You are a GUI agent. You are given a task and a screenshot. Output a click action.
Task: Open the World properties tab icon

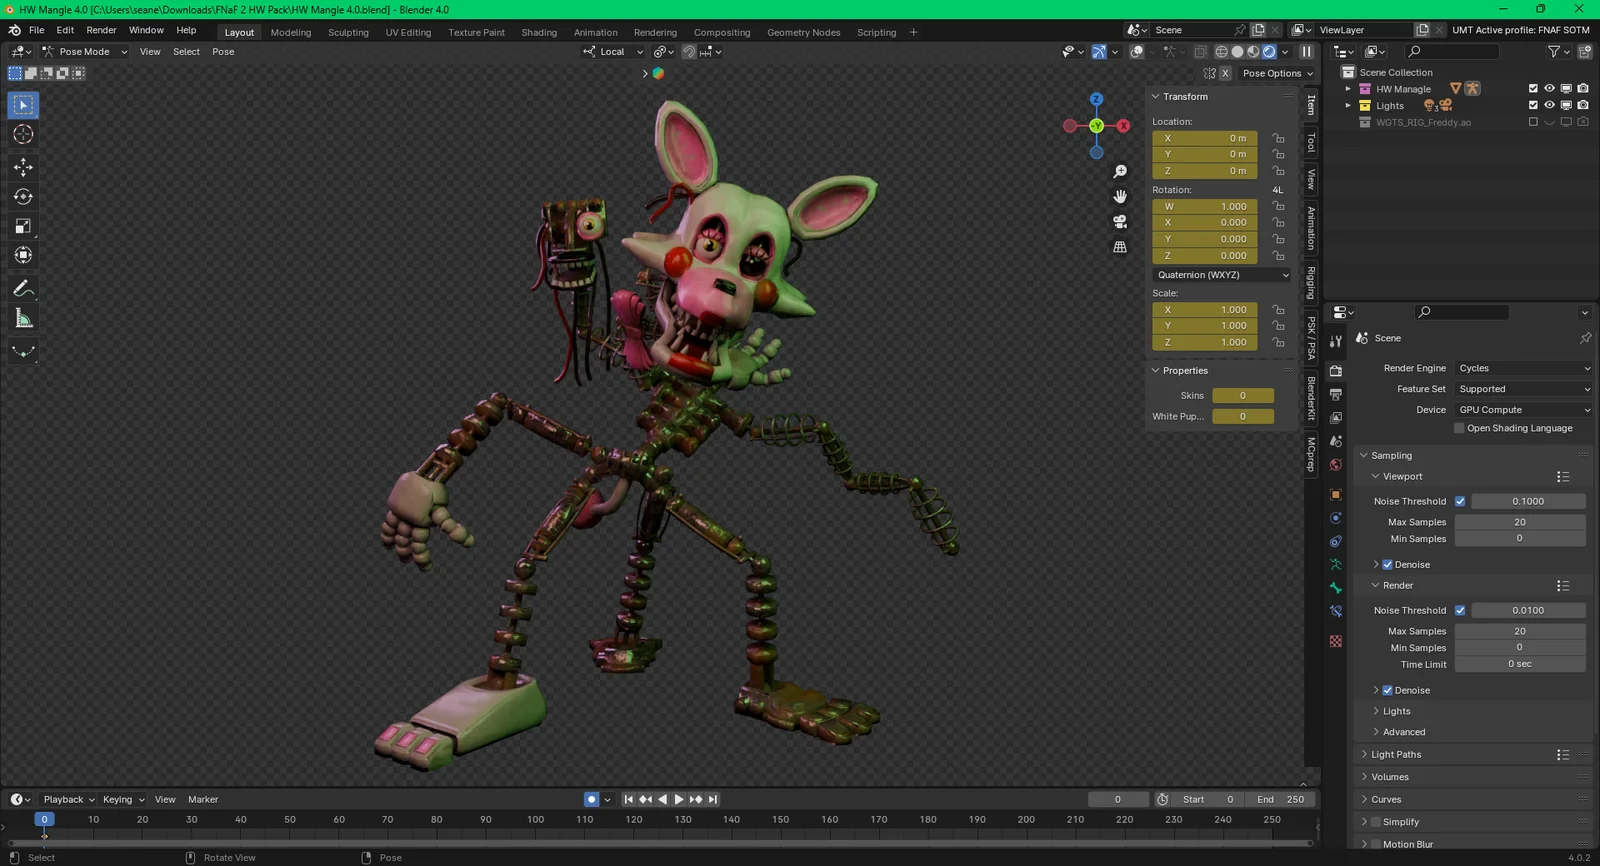click(1336, 465)
